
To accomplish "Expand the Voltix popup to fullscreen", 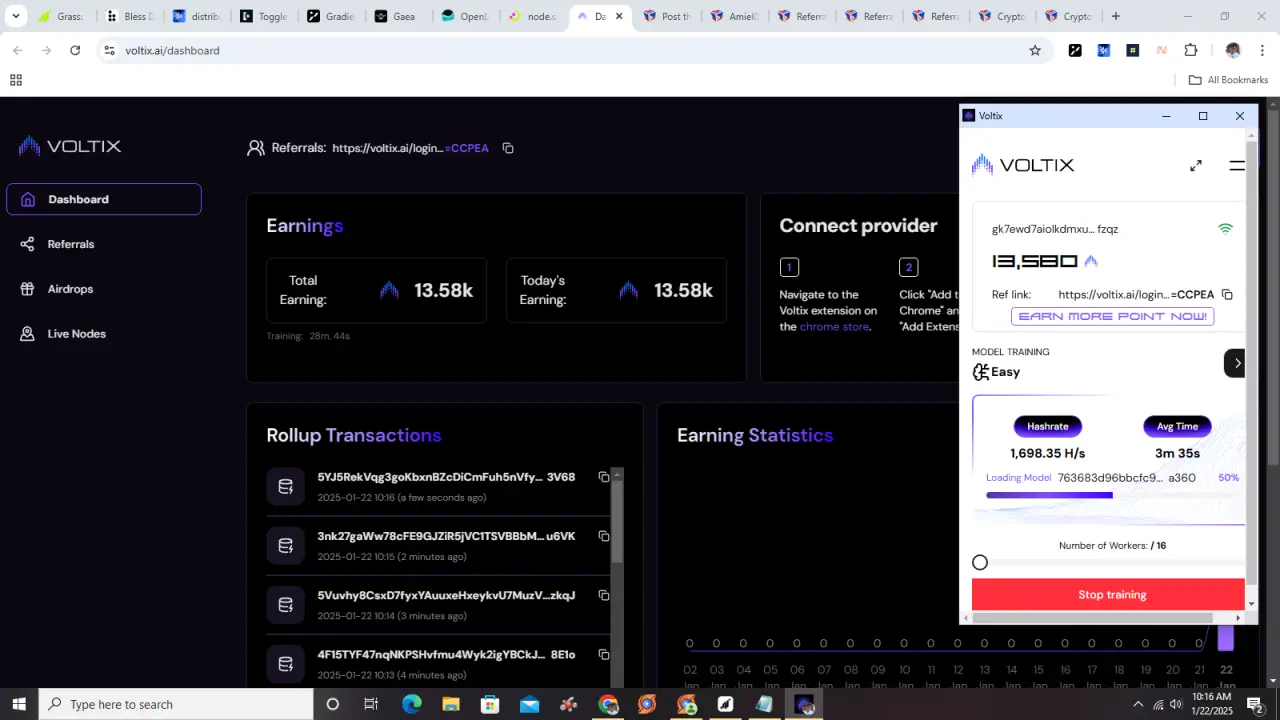I will click(1196, 166).
